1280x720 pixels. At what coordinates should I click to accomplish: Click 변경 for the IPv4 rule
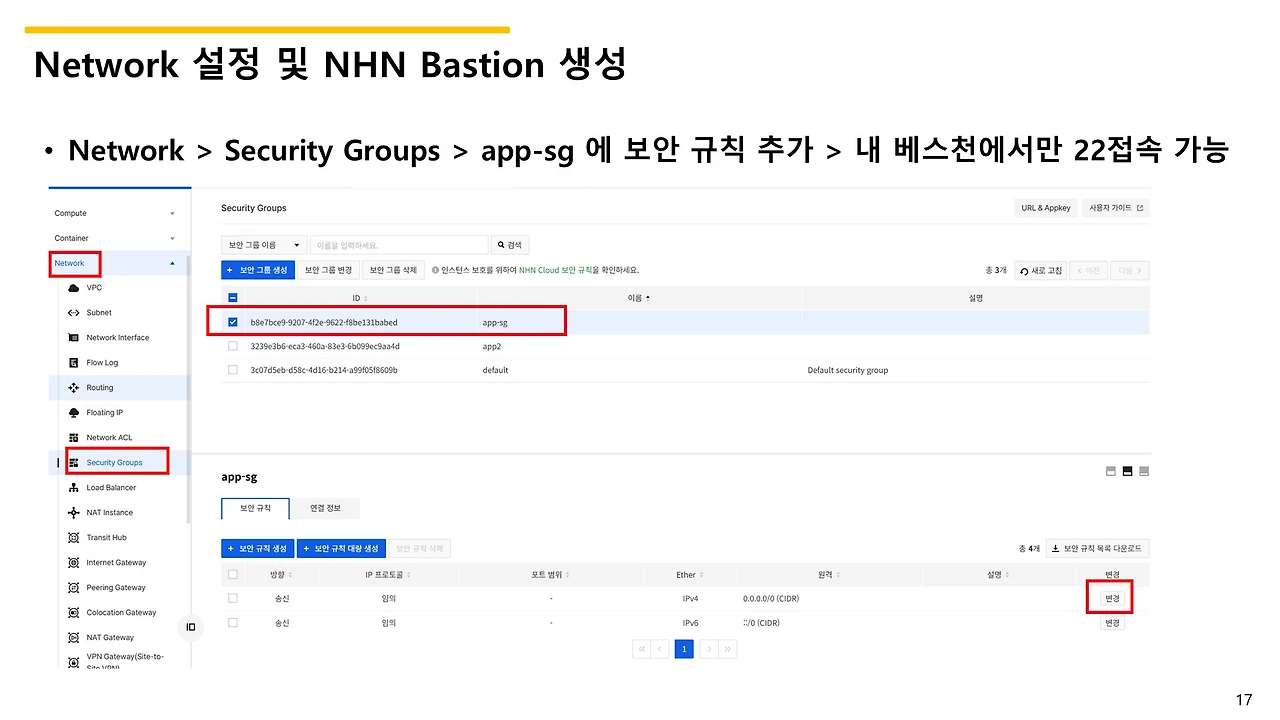coord(1112,598)
